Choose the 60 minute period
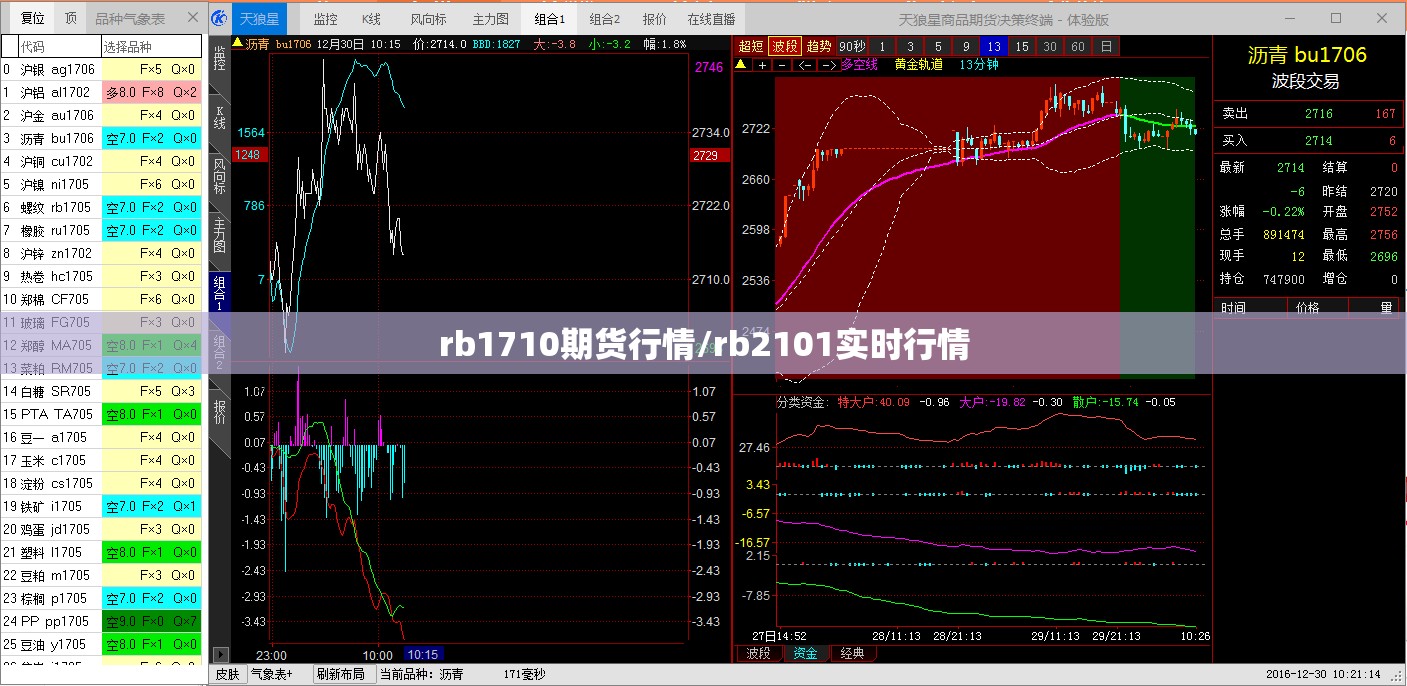This screenshot has height=686, width=1407. 1077,46
